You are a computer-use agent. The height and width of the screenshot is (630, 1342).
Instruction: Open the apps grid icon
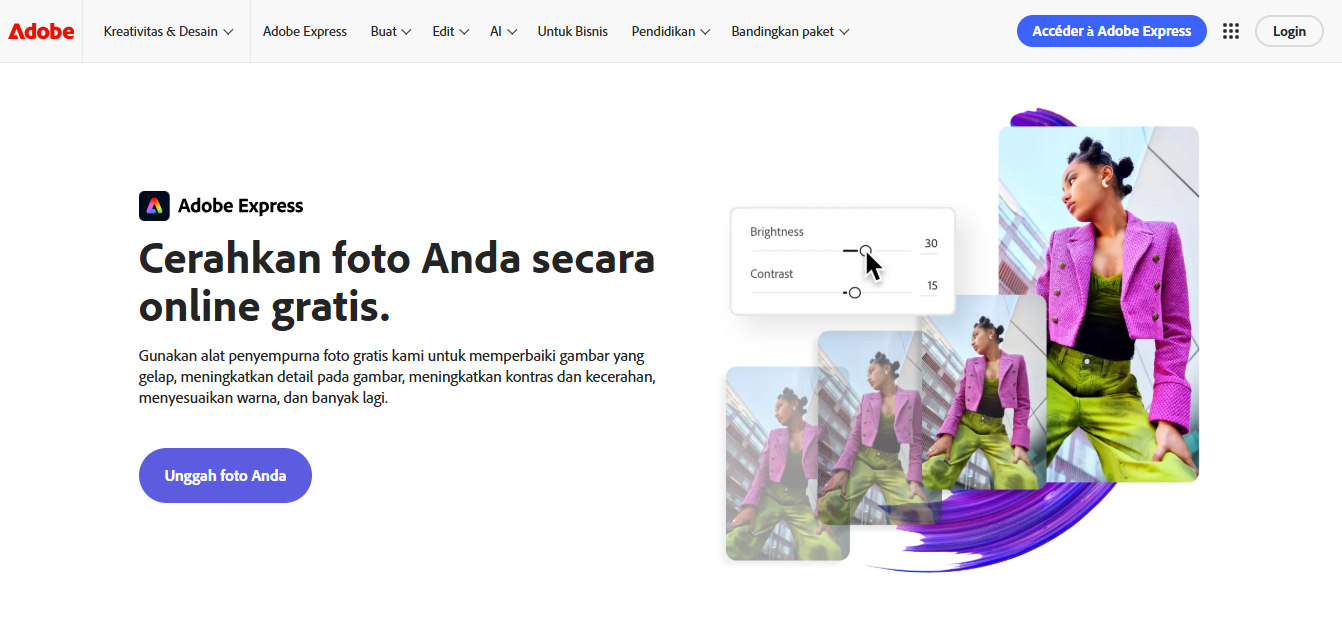click(x=1231, y=31)
